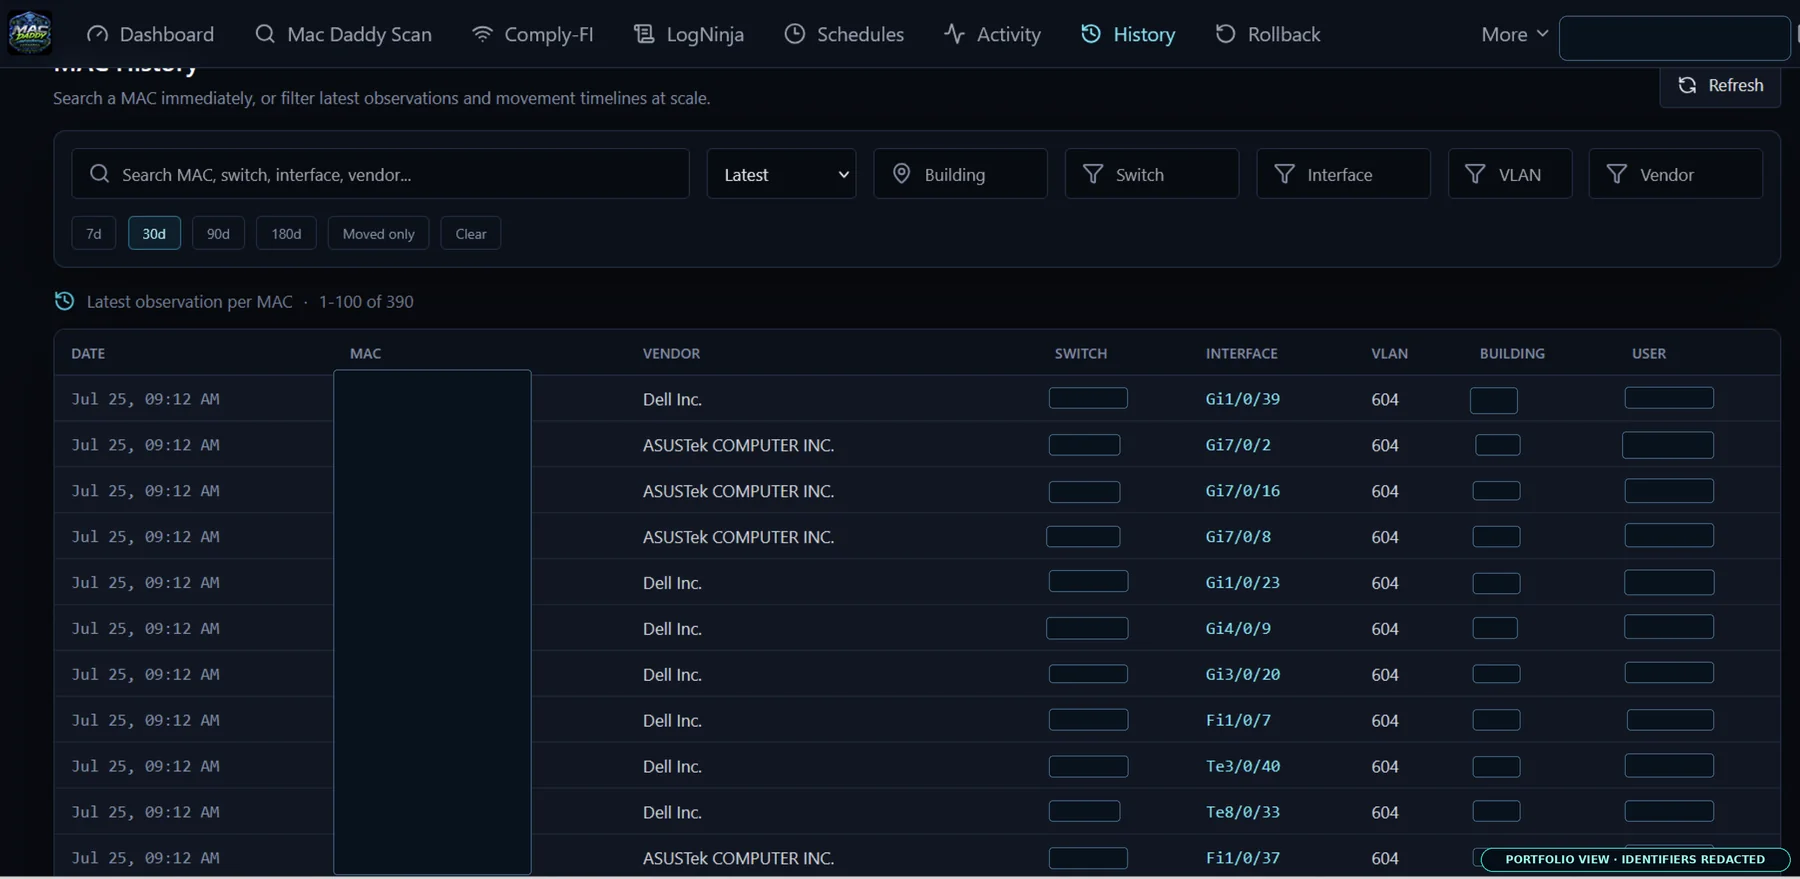Click '1-100 of 390' pagination text
The height and width of the screenshot is (879, 1800).
point(366,302)
